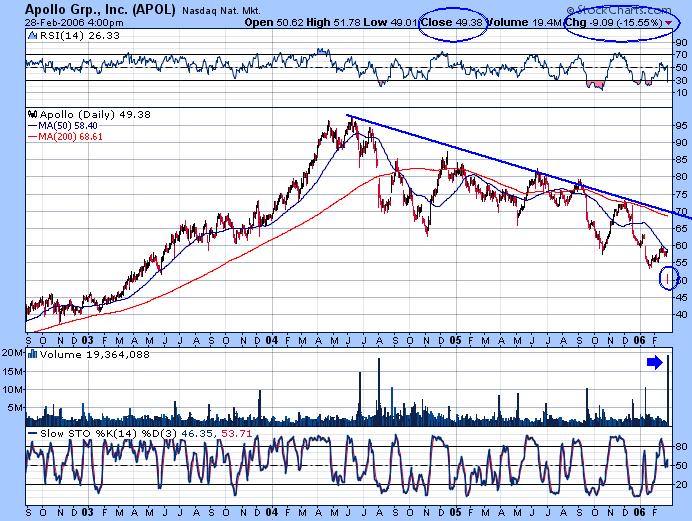Click the Apollo (Daily) 49.38 legend label
This screenshot has height=521, width=692.
point(95,114)
